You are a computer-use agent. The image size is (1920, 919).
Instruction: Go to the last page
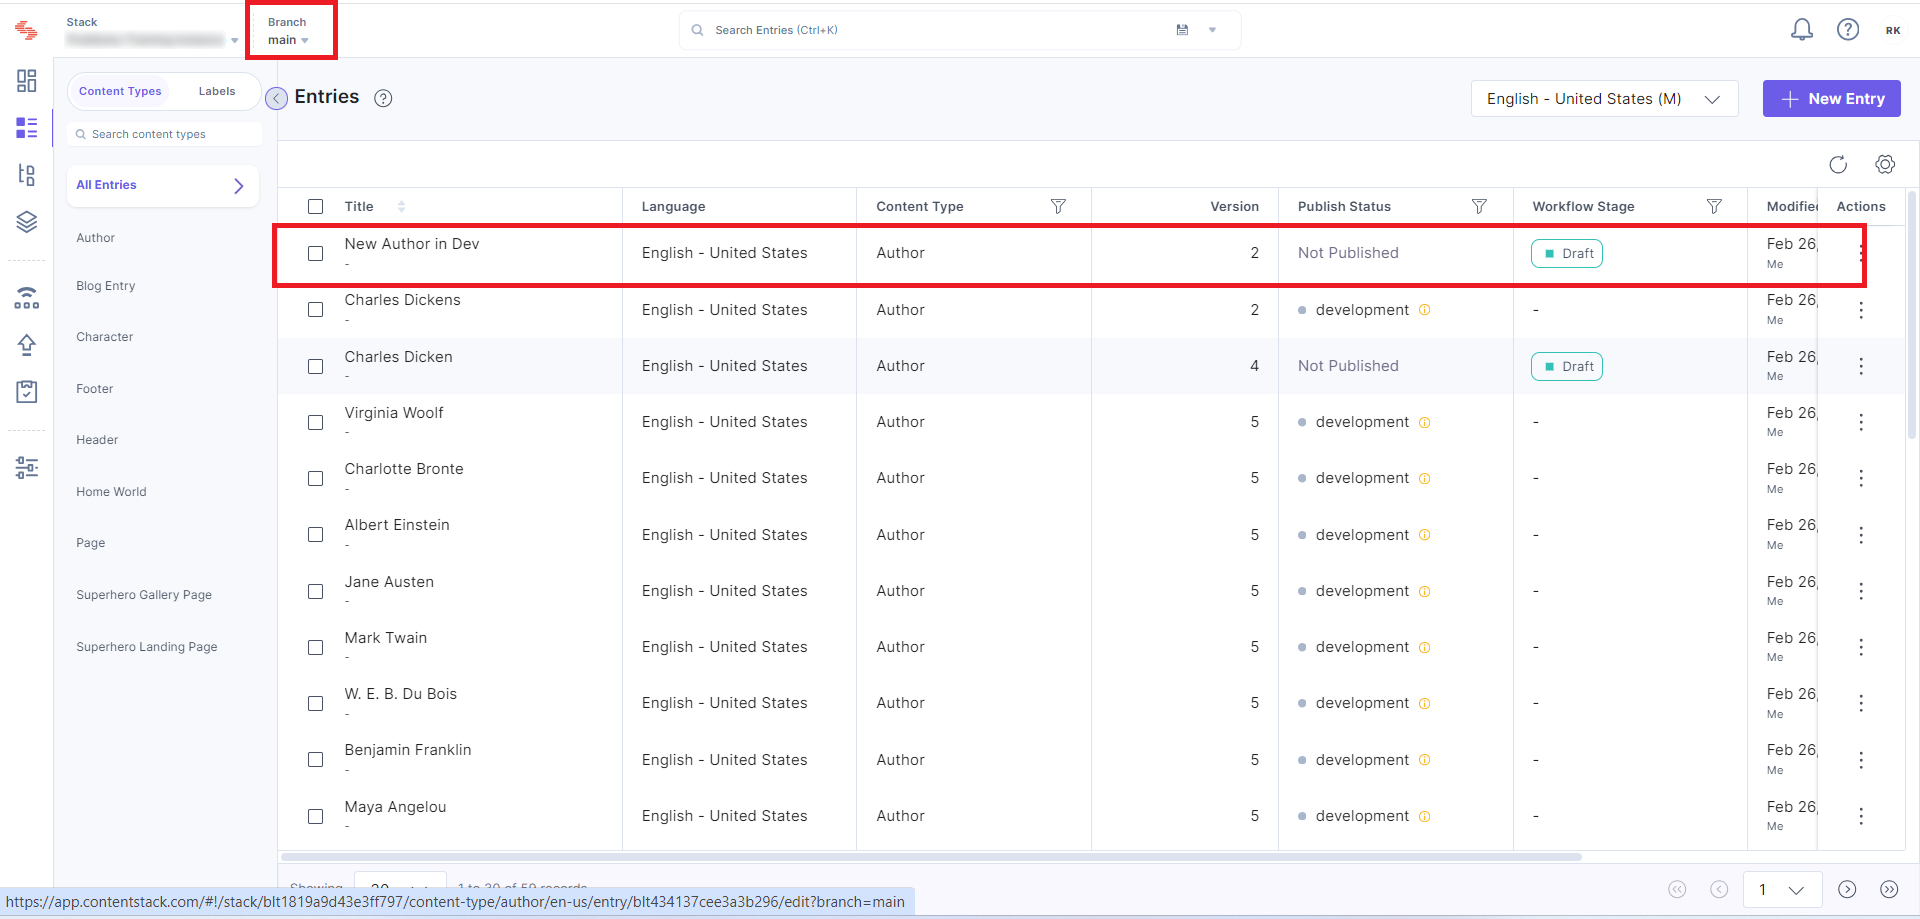coord(1889,890)
